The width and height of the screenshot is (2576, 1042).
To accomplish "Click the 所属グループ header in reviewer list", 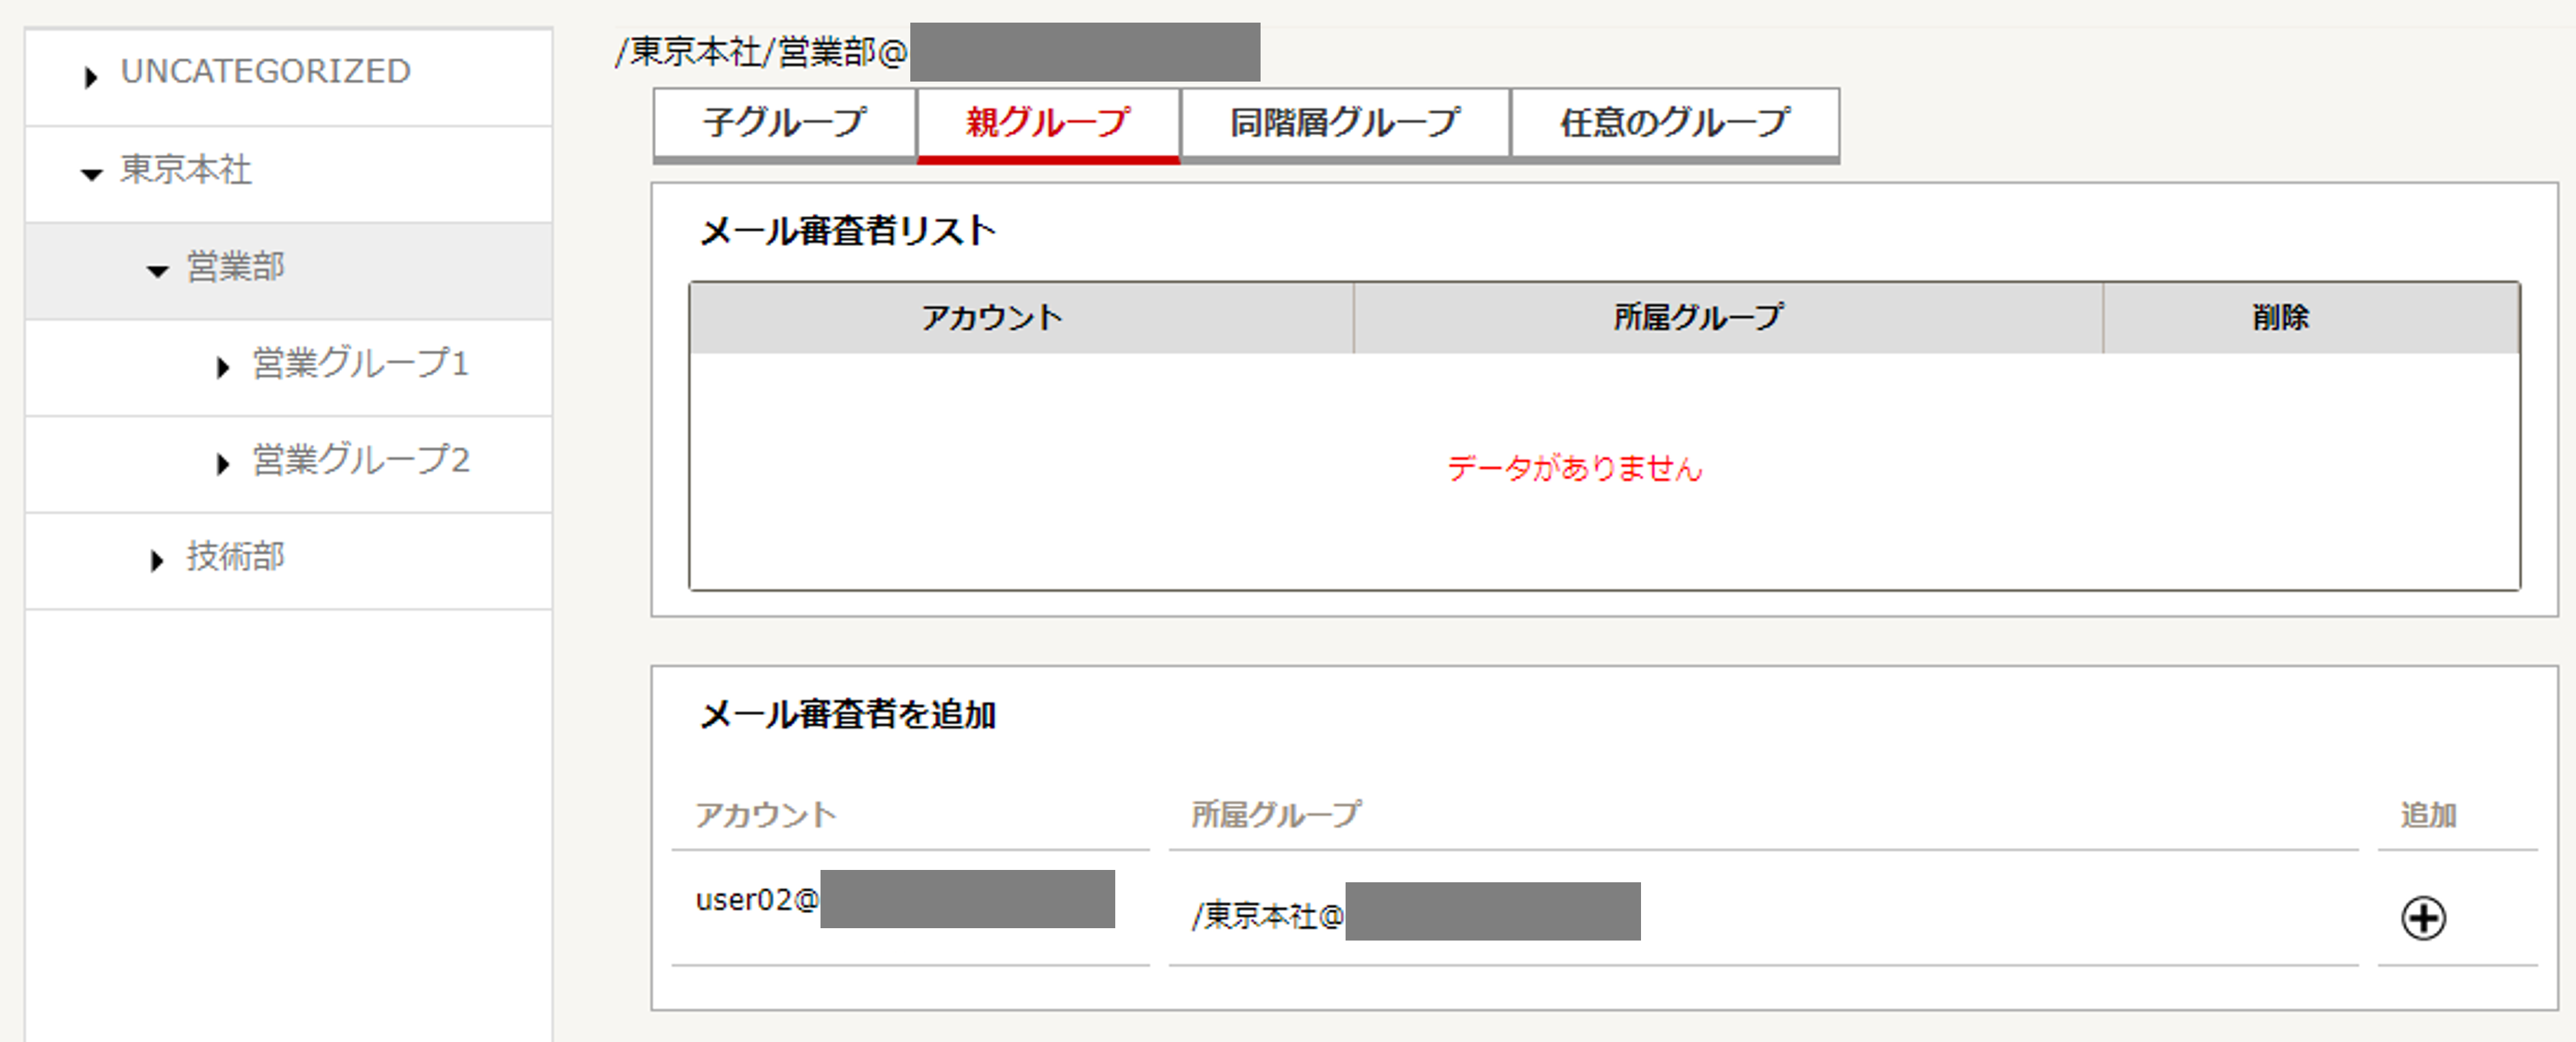I will pos(1728,318).
